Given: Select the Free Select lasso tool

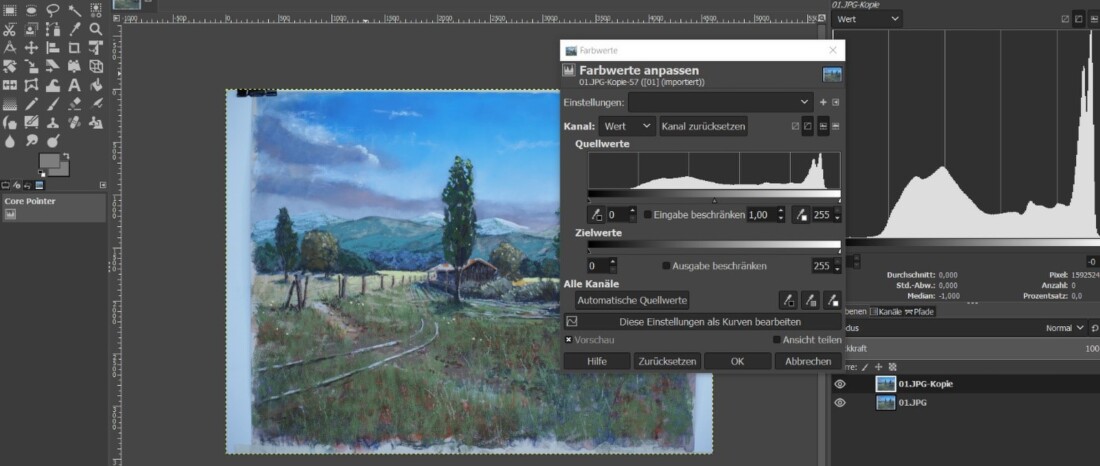Looking at the screenshot, I should coord(53,11).
